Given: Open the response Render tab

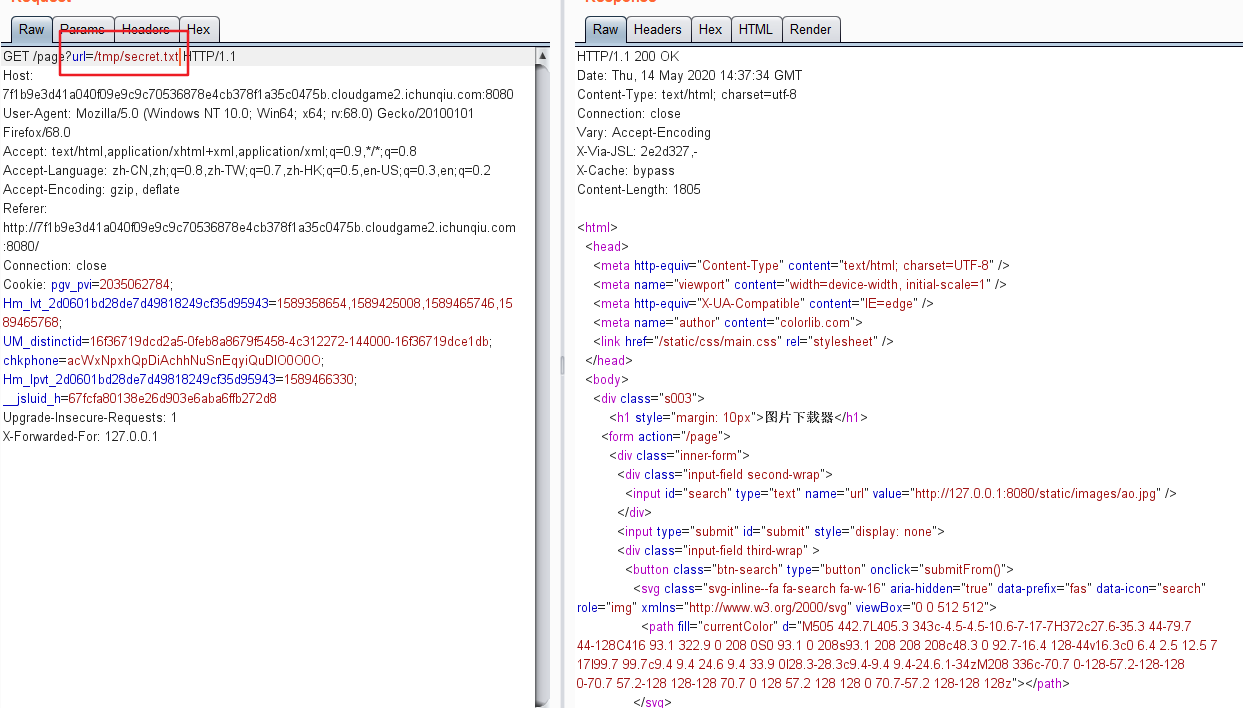Looking at the screenshot, I should tap(810, 30).
